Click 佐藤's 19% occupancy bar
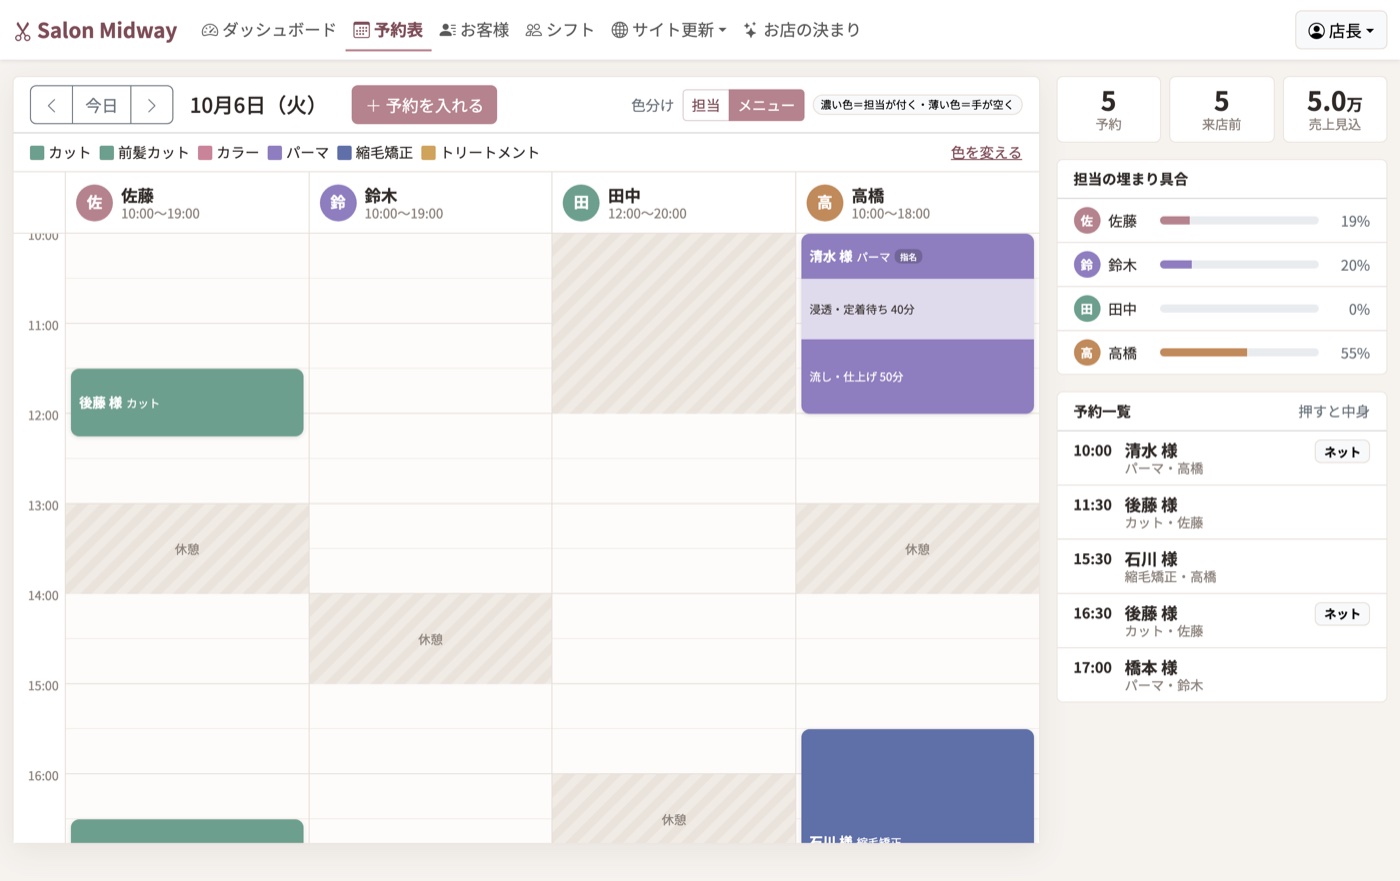The image size is (1400, 881). coord(1239,221)
